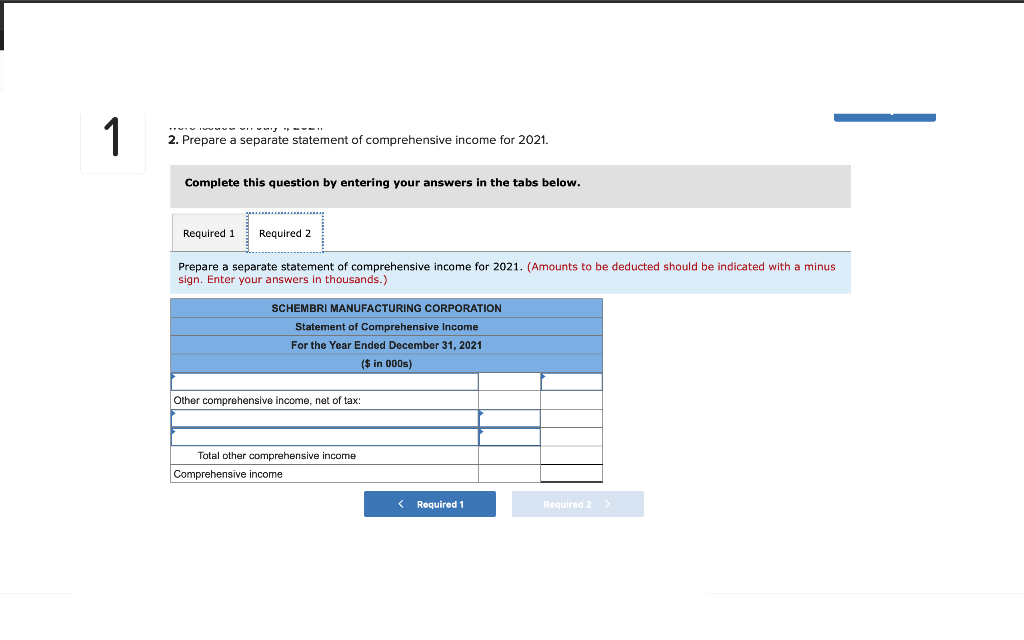The height and width of the screenshot is (640, 1024).
Task: Click amount cell of second other comprehensive income item
Action: (509, 437)
